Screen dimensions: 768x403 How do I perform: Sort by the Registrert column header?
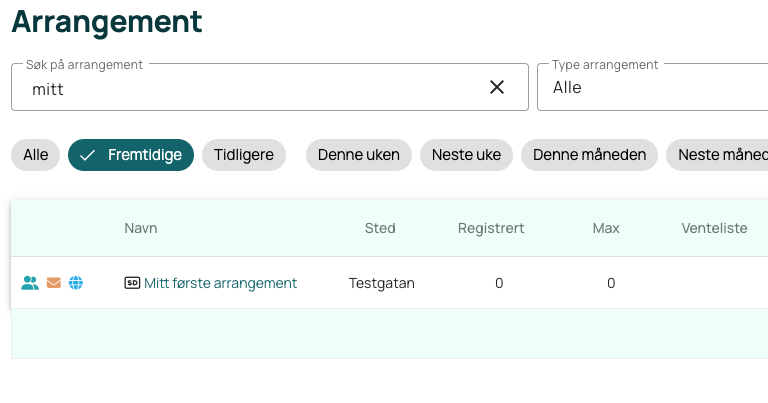tap(491, 228)
